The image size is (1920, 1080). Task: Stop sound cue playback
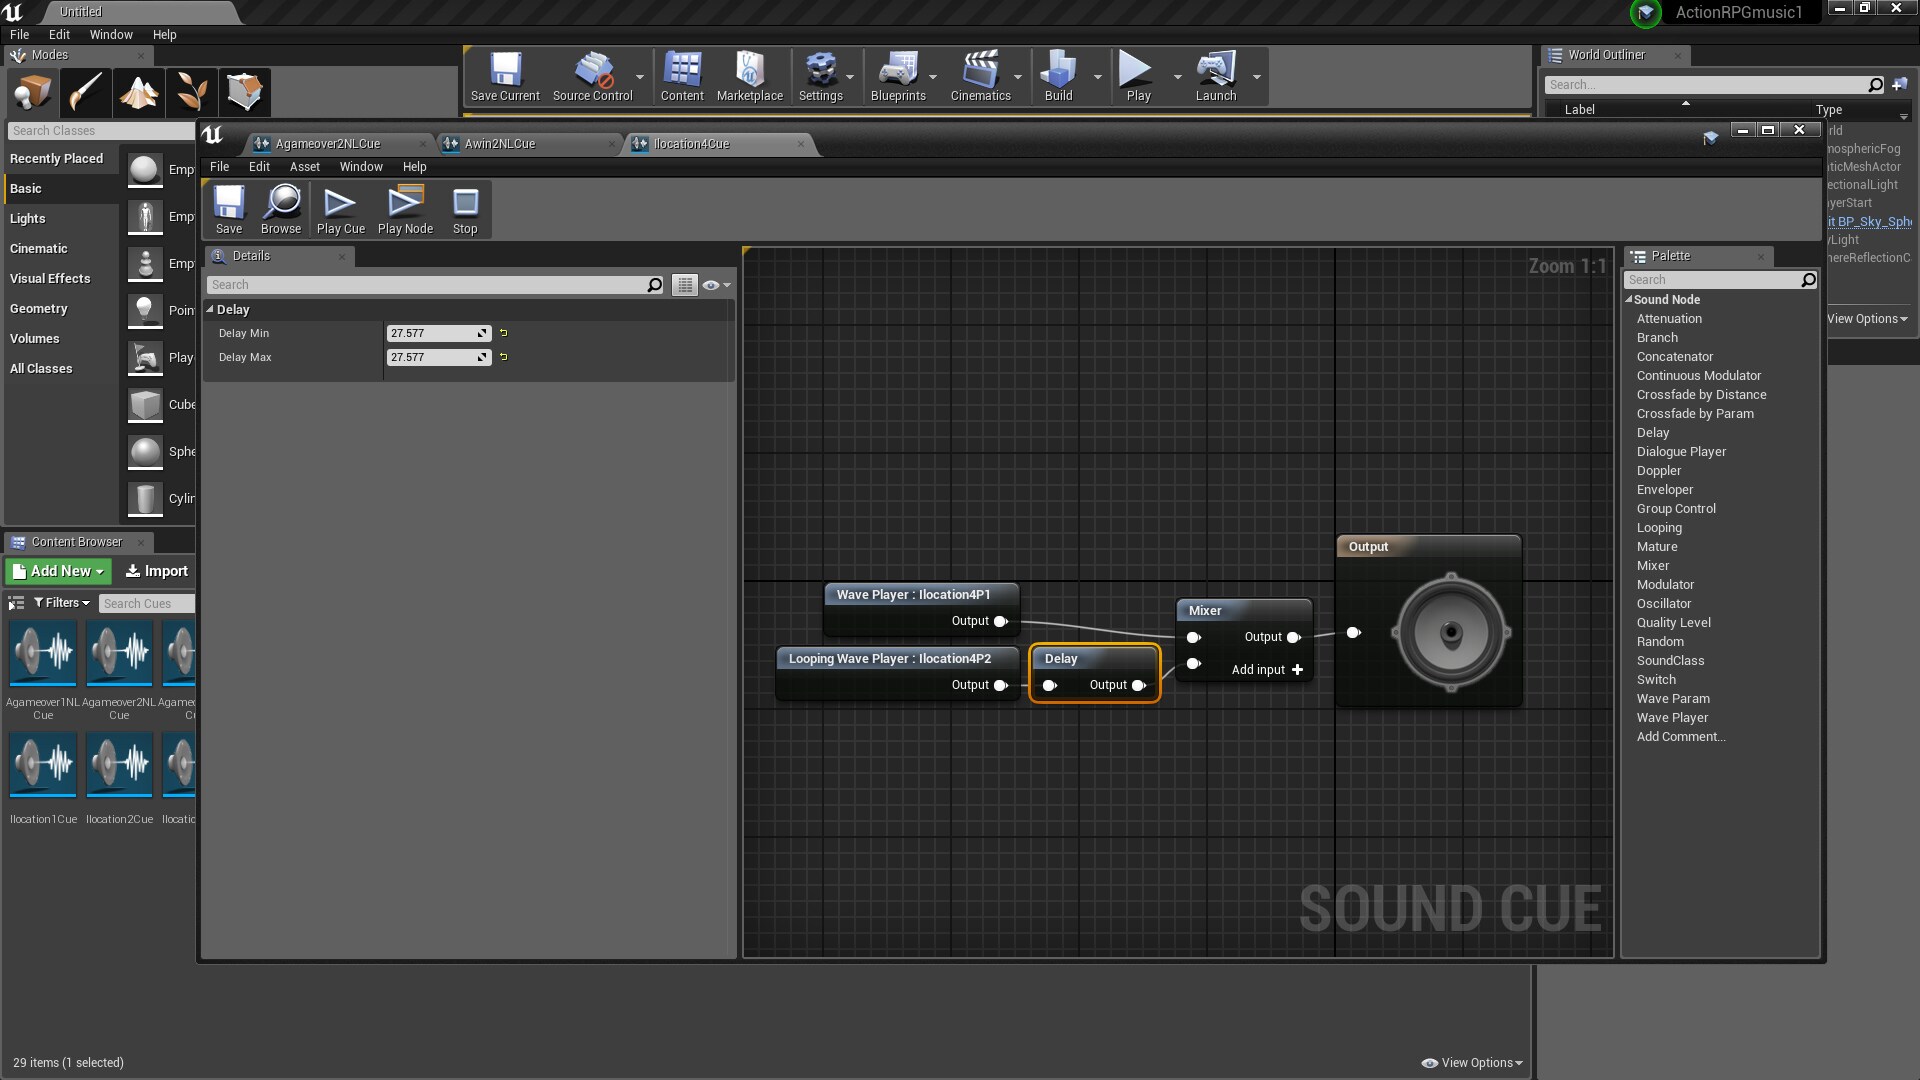(465, 209)
